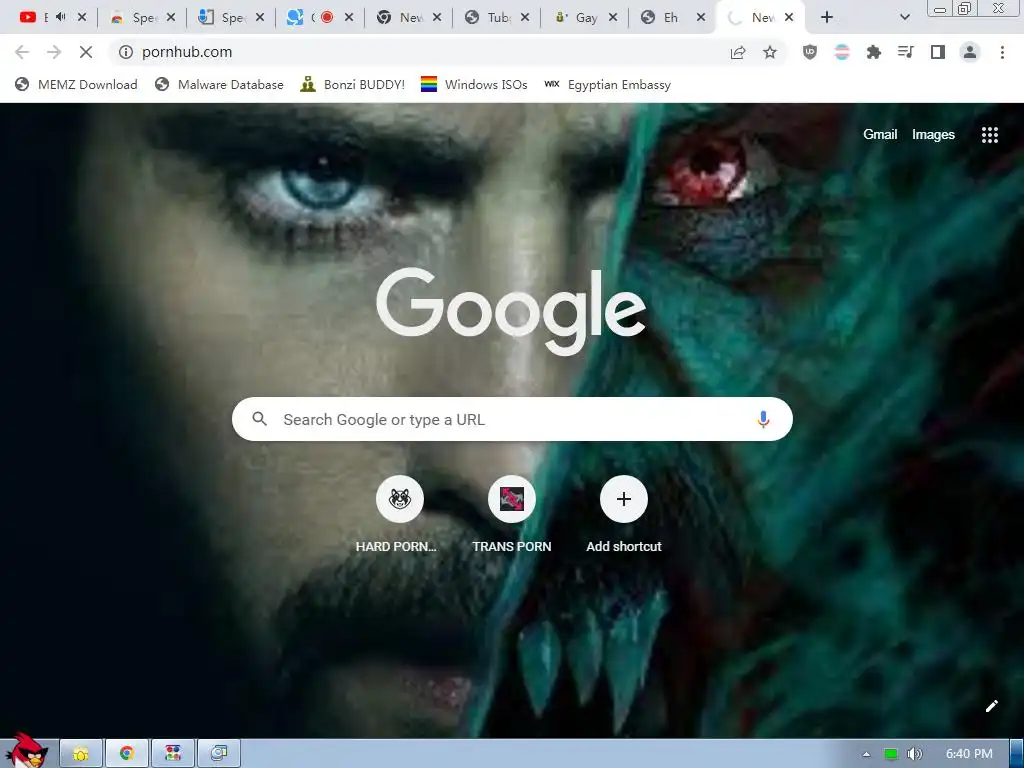The width and height of the screenshot is (1024, 768).
Task: Open the colorful taskbar app after Chrome
Action: (x=172, y=754)
